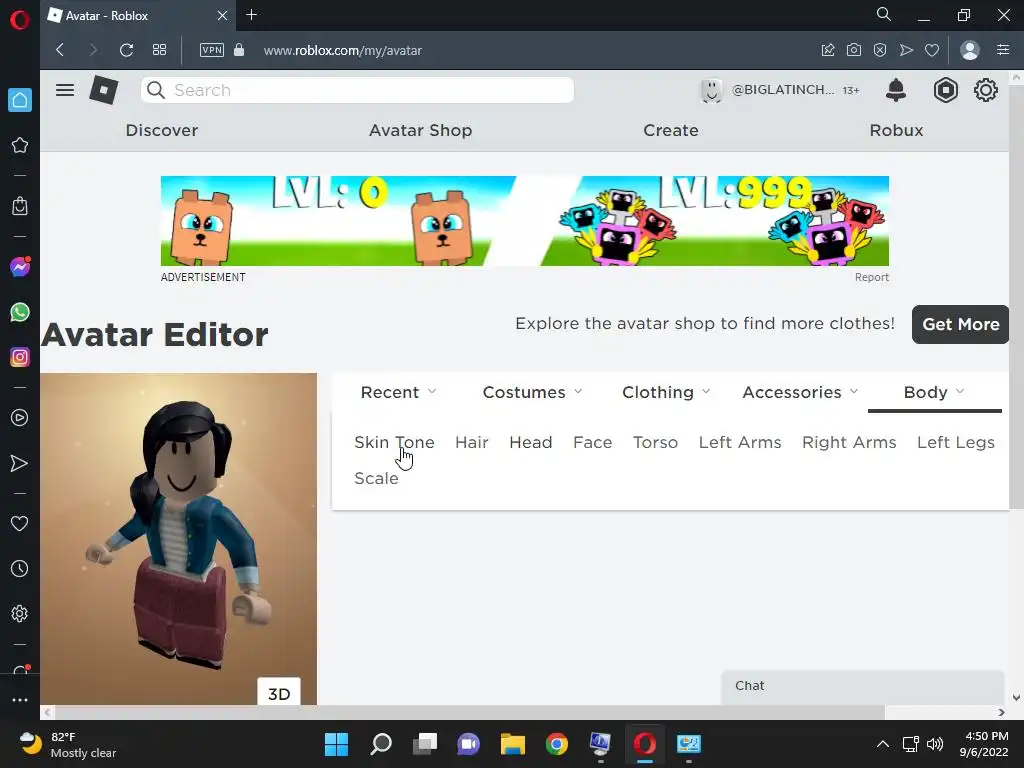This screenshot has width=1024, height=768.
Task: Expand the Body dropdown tab
Action: 934,392
